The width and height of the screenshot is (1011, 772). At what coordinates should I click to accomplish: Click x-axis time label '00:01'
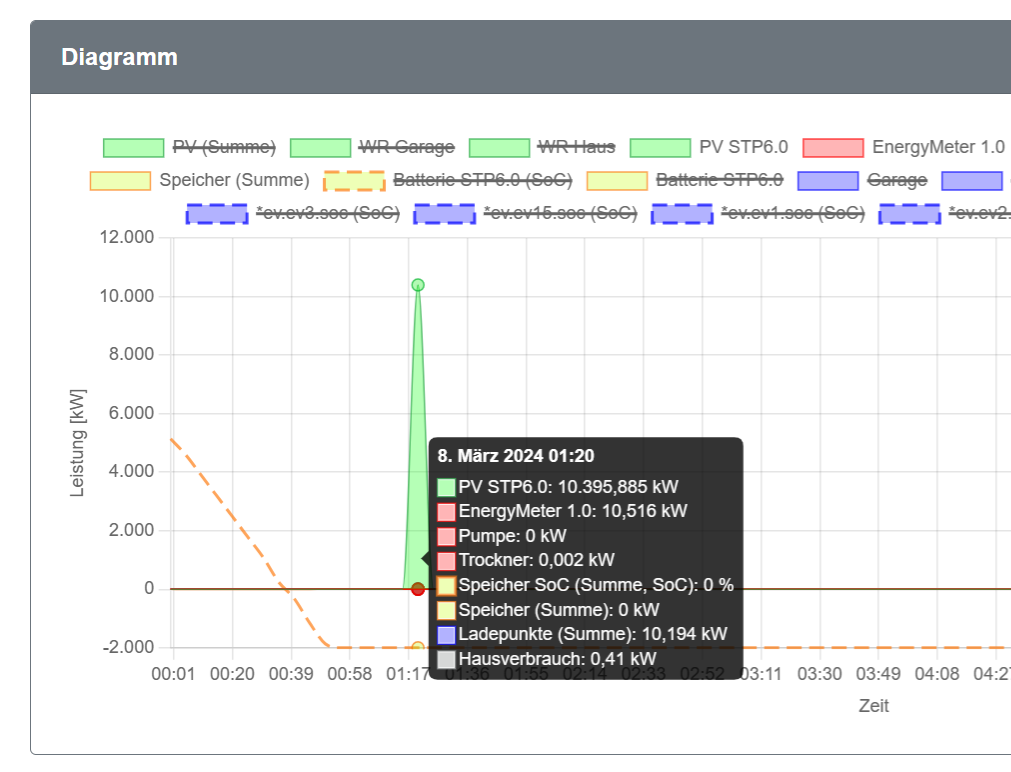tap(173, 674)
